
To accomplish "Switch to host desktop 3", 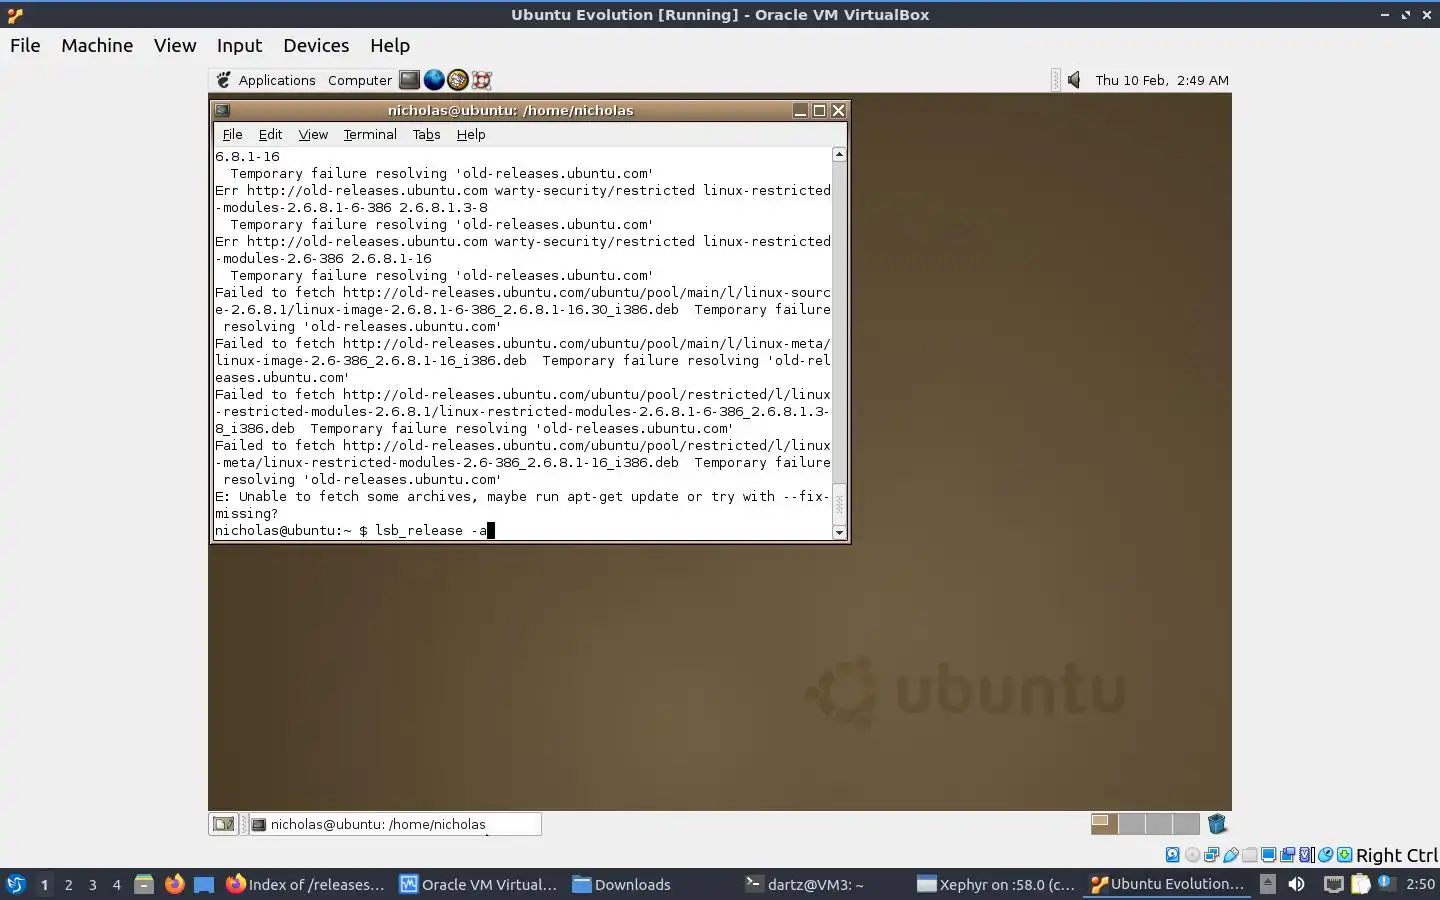I will [92, 884].
